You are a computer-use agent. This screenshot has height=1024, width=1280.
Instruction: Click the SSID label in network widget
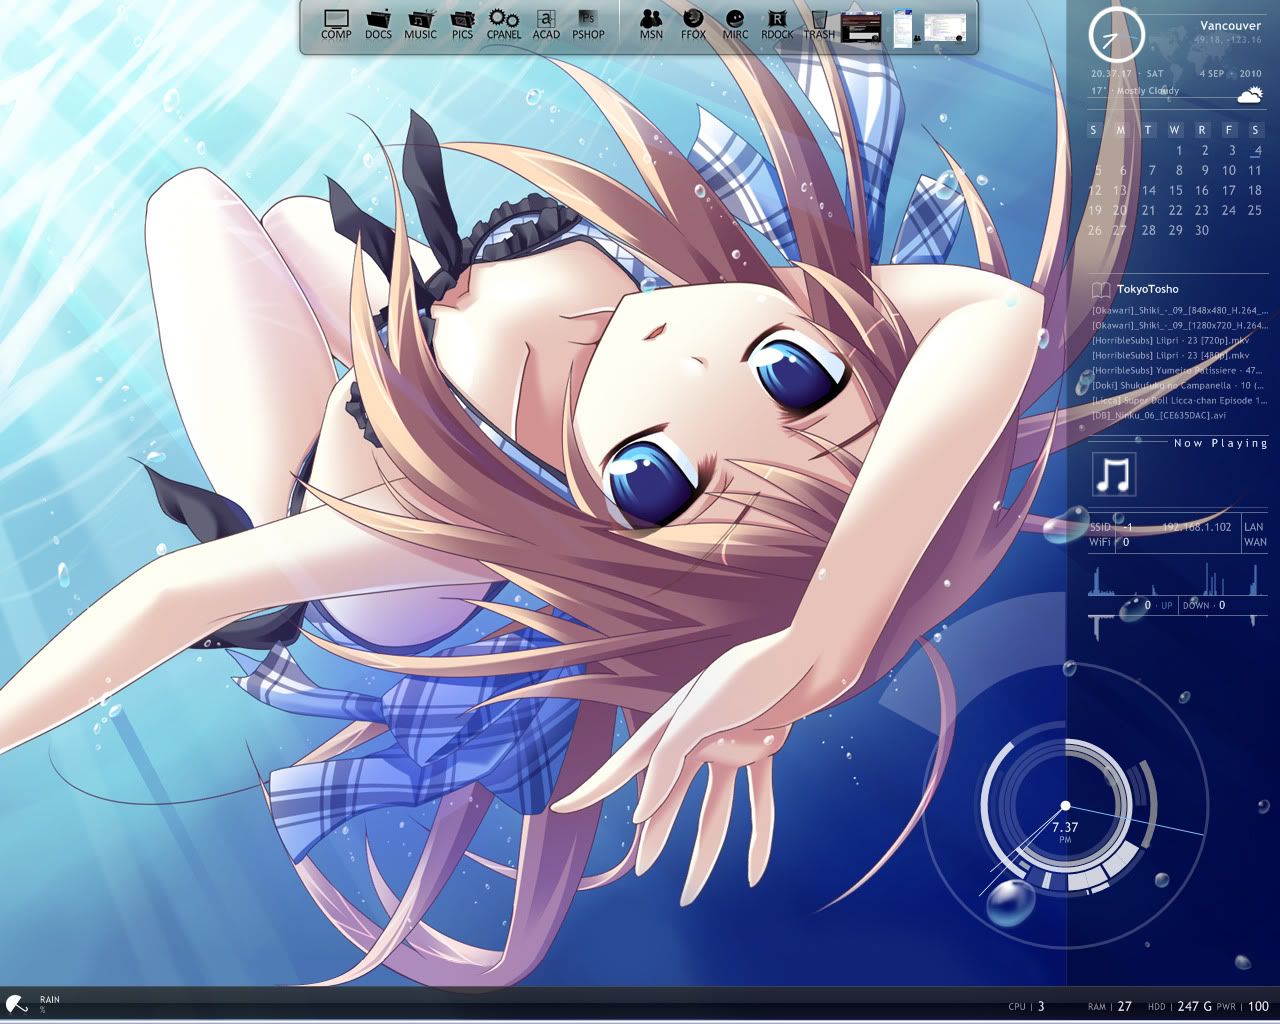(x=1100, y=526)
